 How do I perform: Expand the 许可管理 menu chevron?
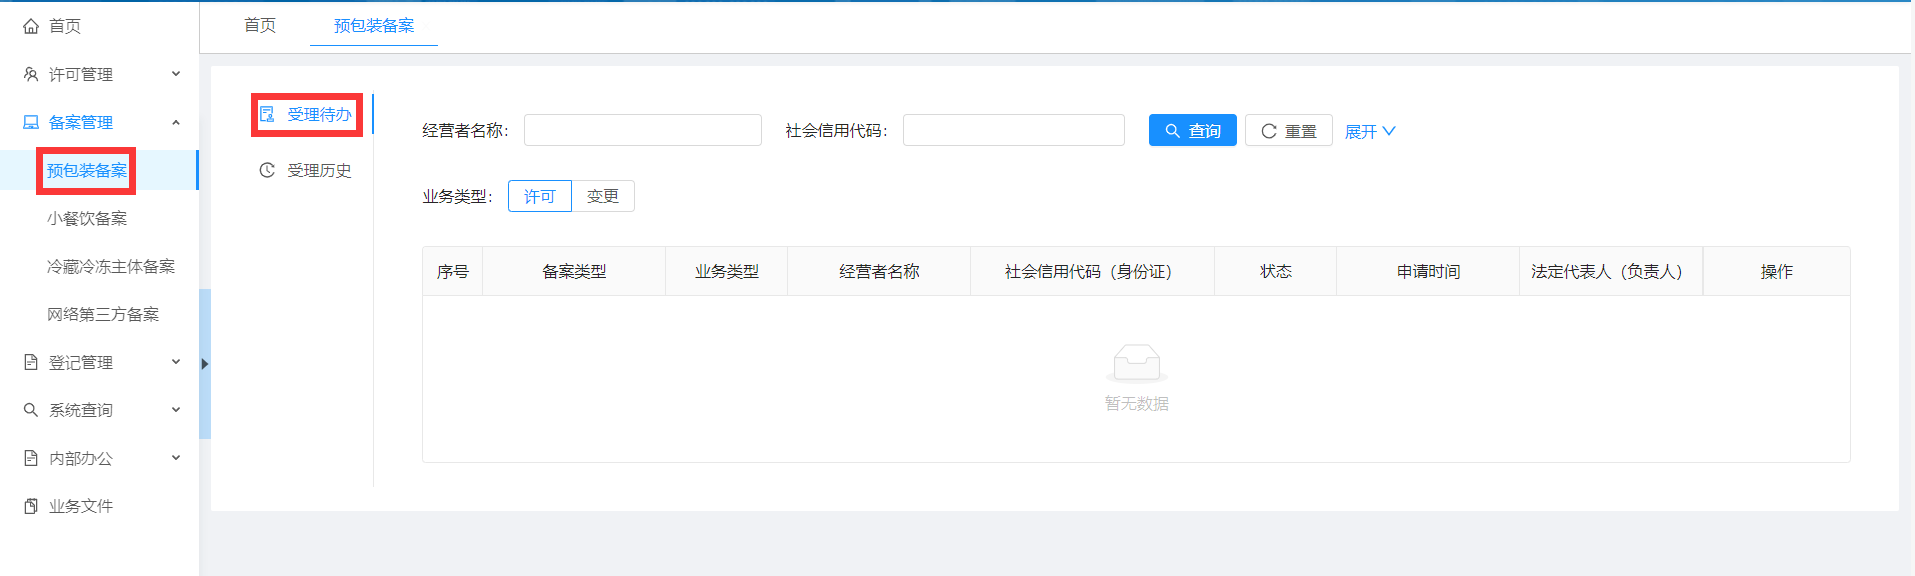[x=176, y=74]
